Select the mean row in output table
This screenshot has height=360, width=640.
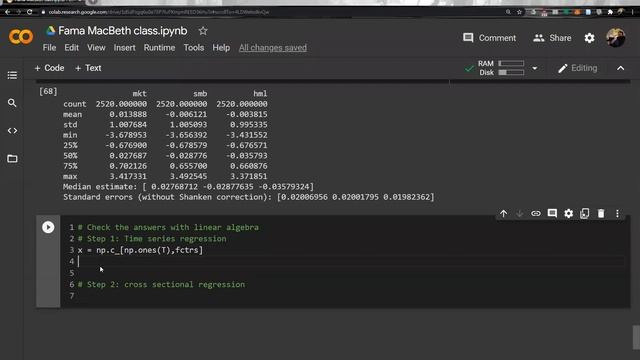point(165,114)
